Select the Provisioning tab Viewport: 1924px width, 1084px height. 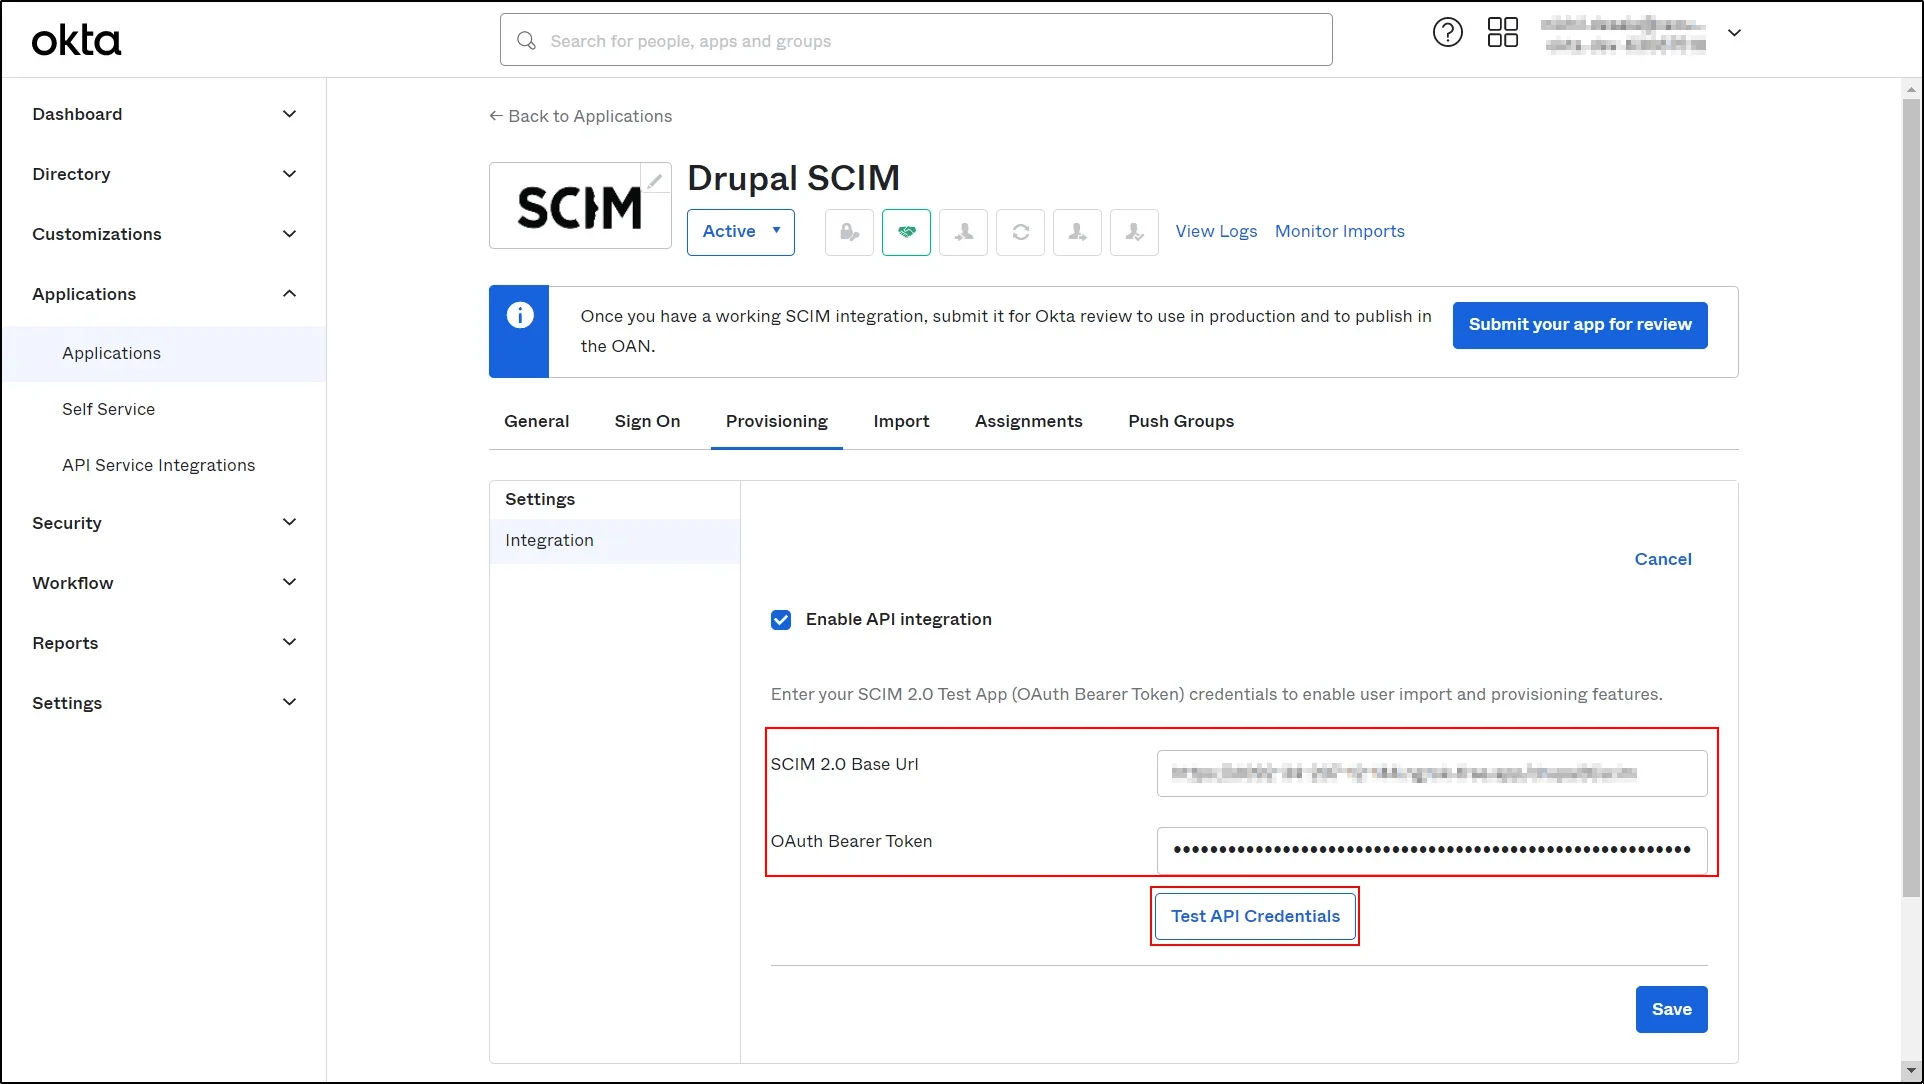[776, 421]
